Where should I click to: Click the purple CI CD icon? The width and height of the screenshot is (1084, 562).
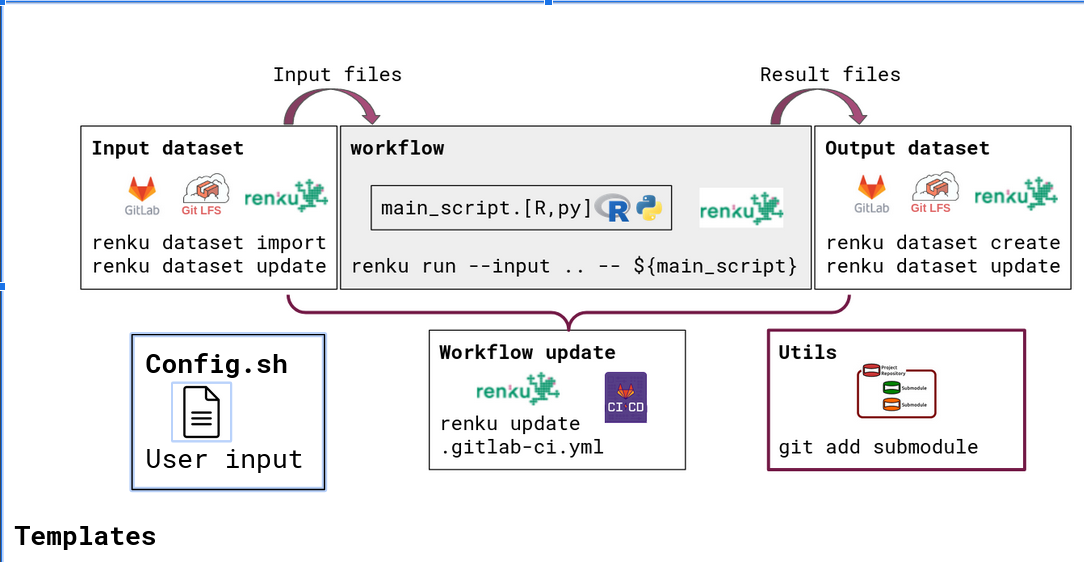(626, 397)
